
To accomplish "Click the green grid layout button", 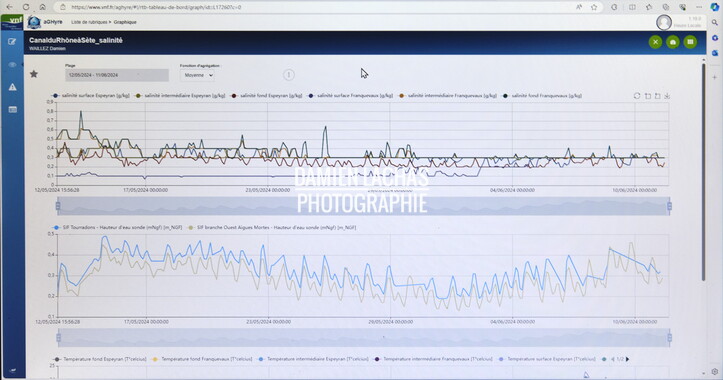I will point(690,42).
